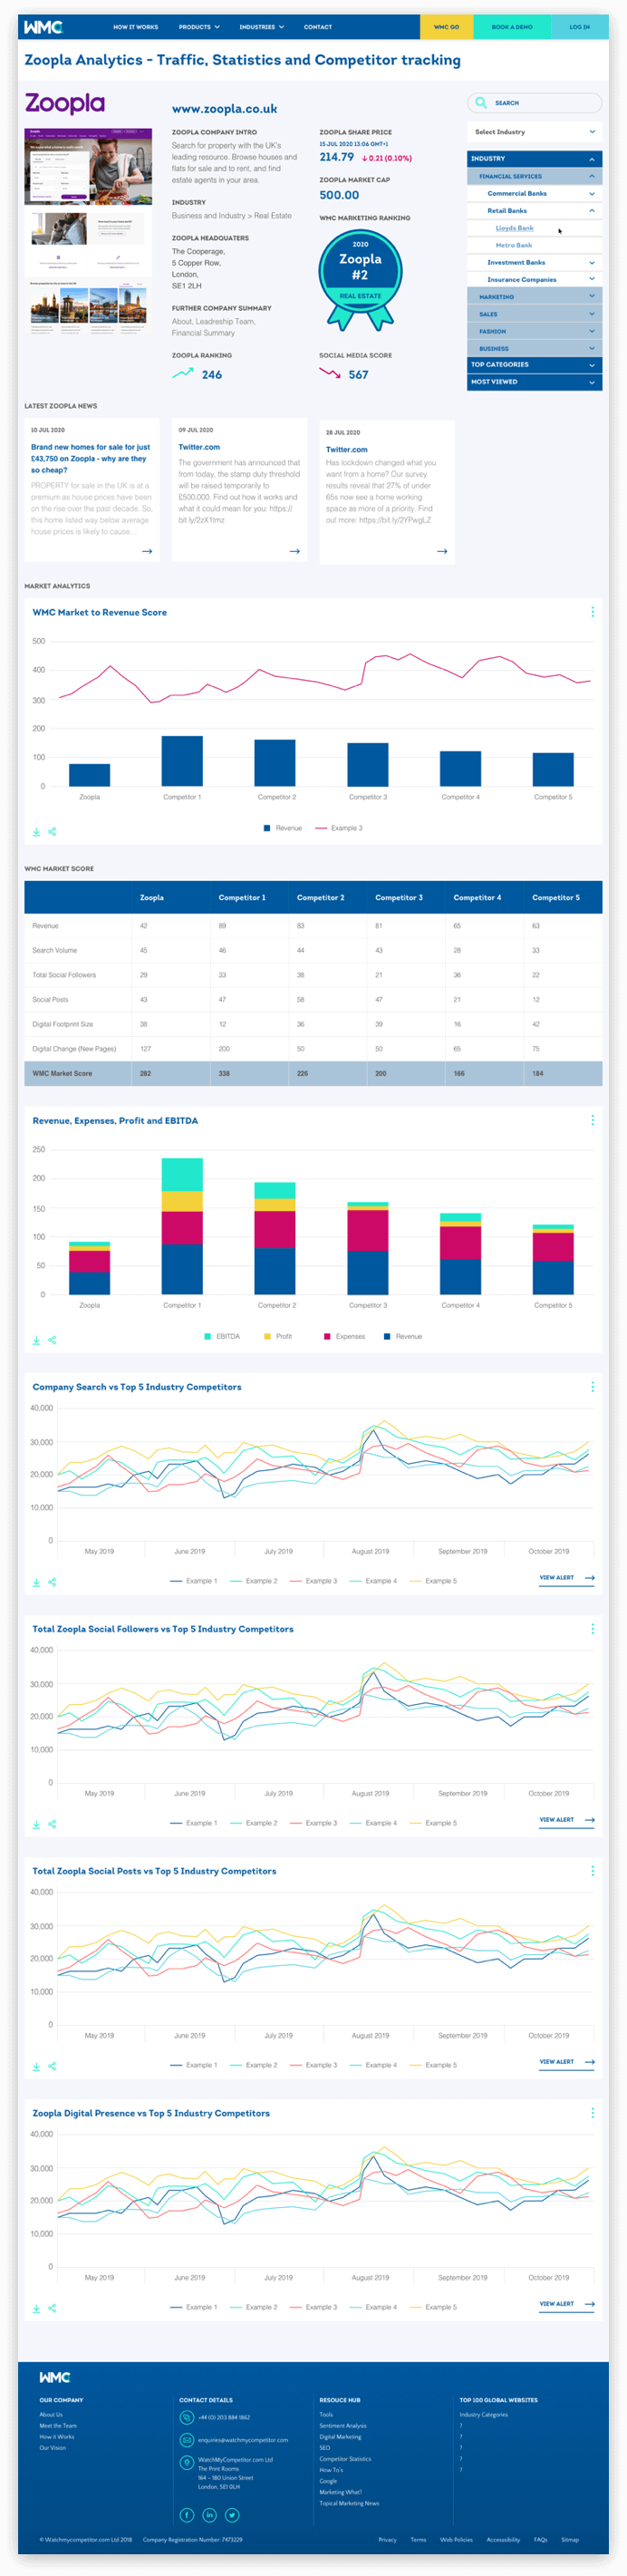Click arrow on the 28 Jul 2020 news card
The width and height of the screenshot is (627, 2576).
click(x=442, y=551)
